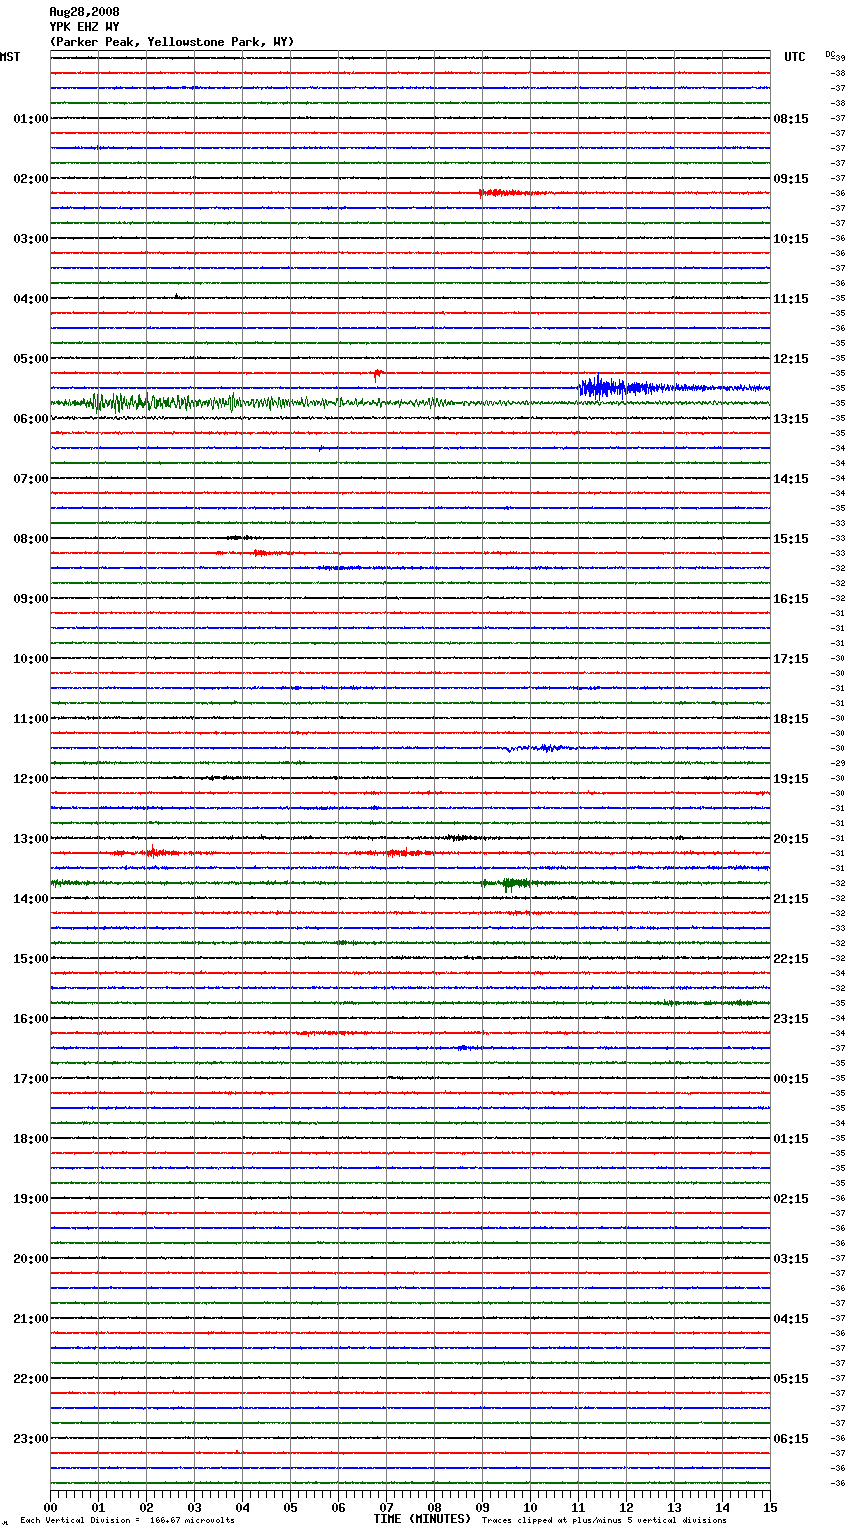The width and height of the screenshot is (850, 1534).
Task: Select the 06:00 MST hour label
Action: tap(31, 419)
